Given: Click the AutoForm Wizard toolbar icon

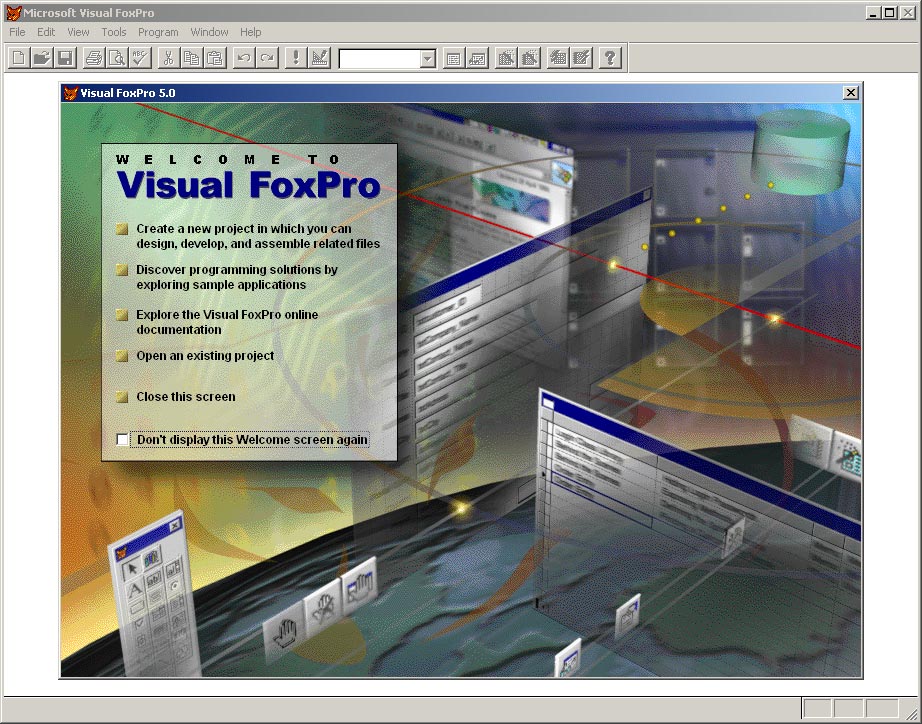Looking at the screenshot, I should tap(557, 58).
